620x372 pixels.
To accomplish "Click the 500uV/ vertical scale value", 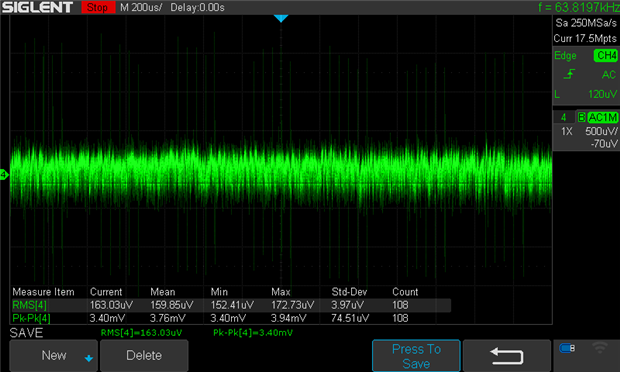I will [601, 131].
